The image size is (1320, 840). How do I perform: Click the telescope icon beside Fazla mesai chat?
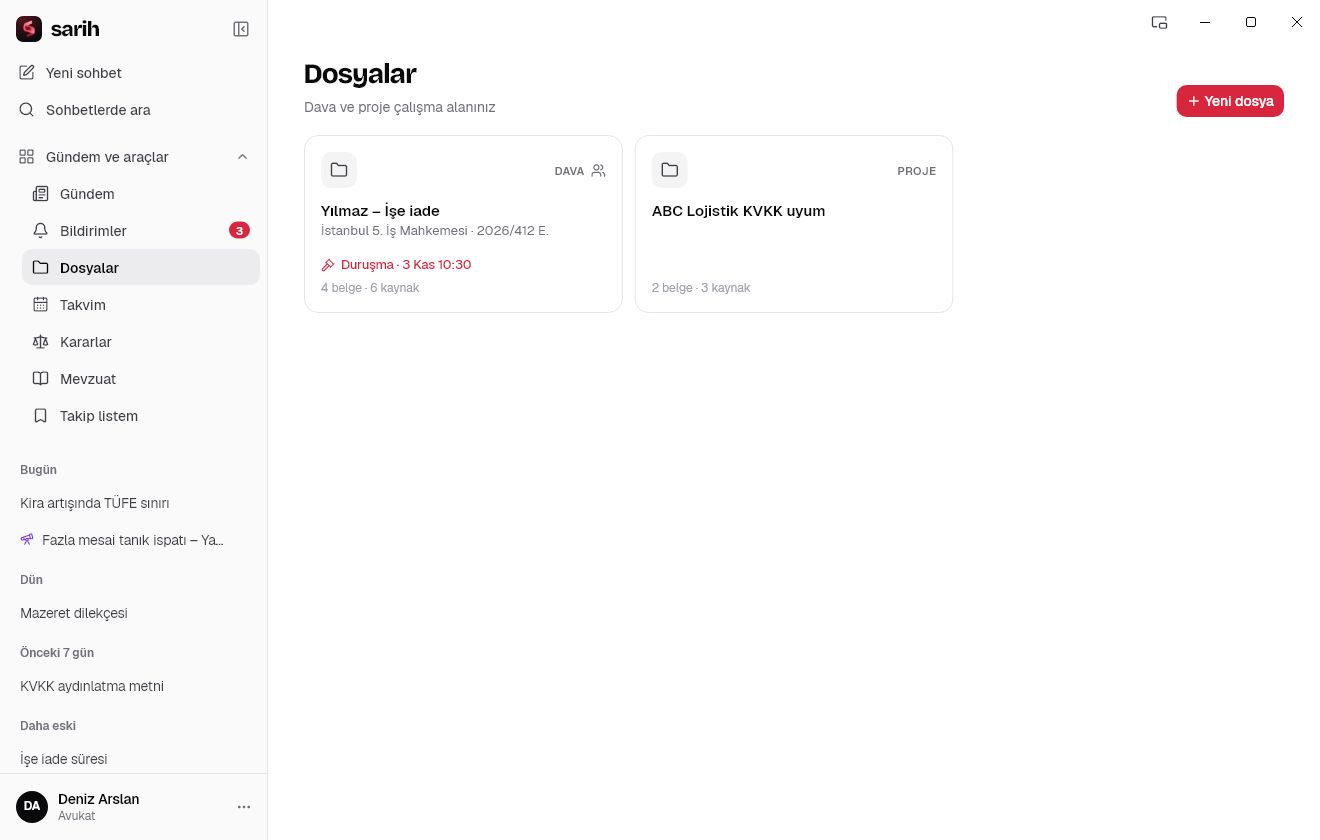point(27,540)
